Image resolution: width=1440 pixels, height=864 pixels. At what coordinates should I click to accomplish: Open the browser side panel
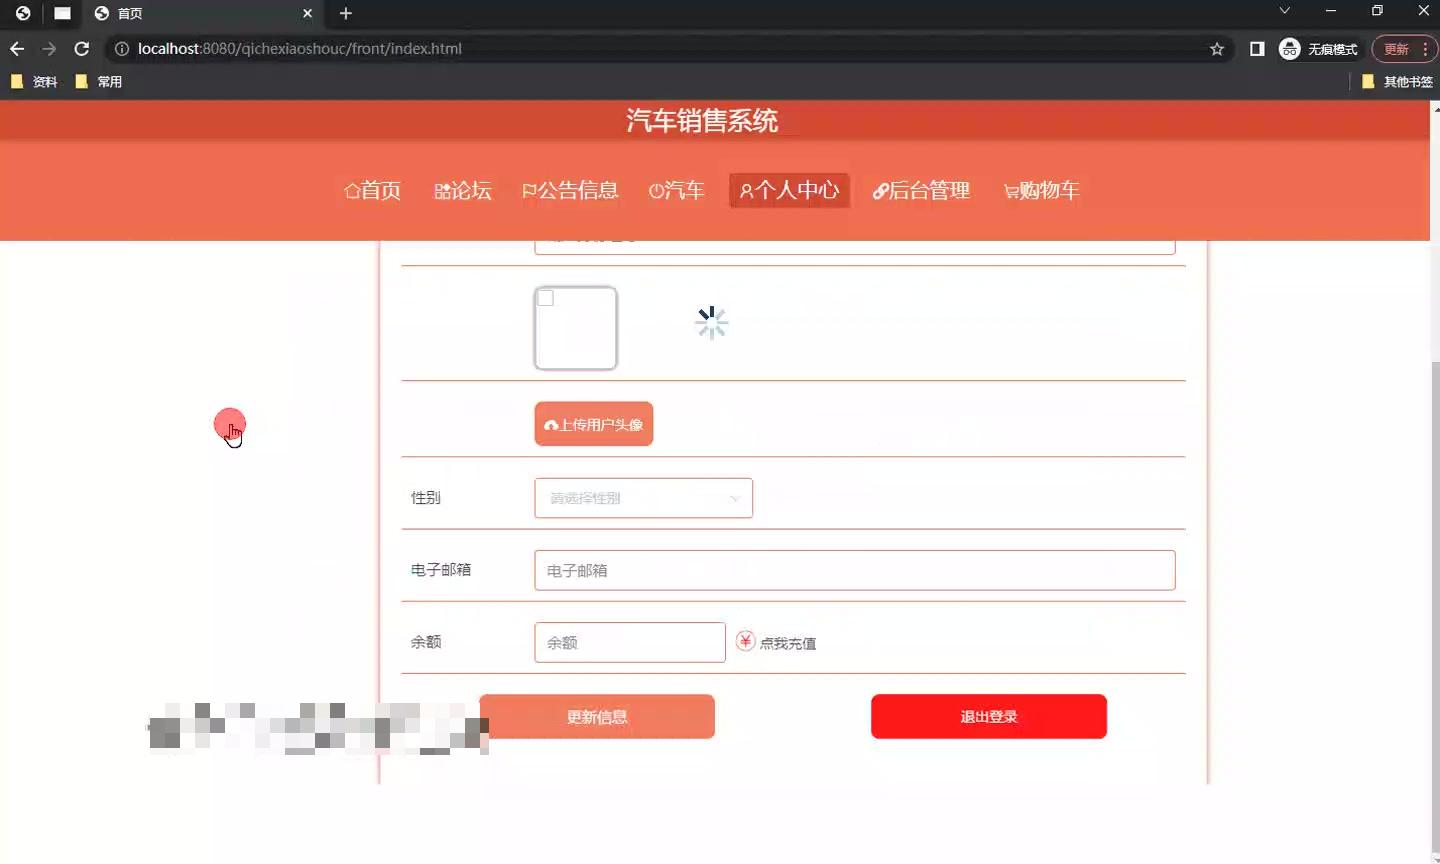1257,49
